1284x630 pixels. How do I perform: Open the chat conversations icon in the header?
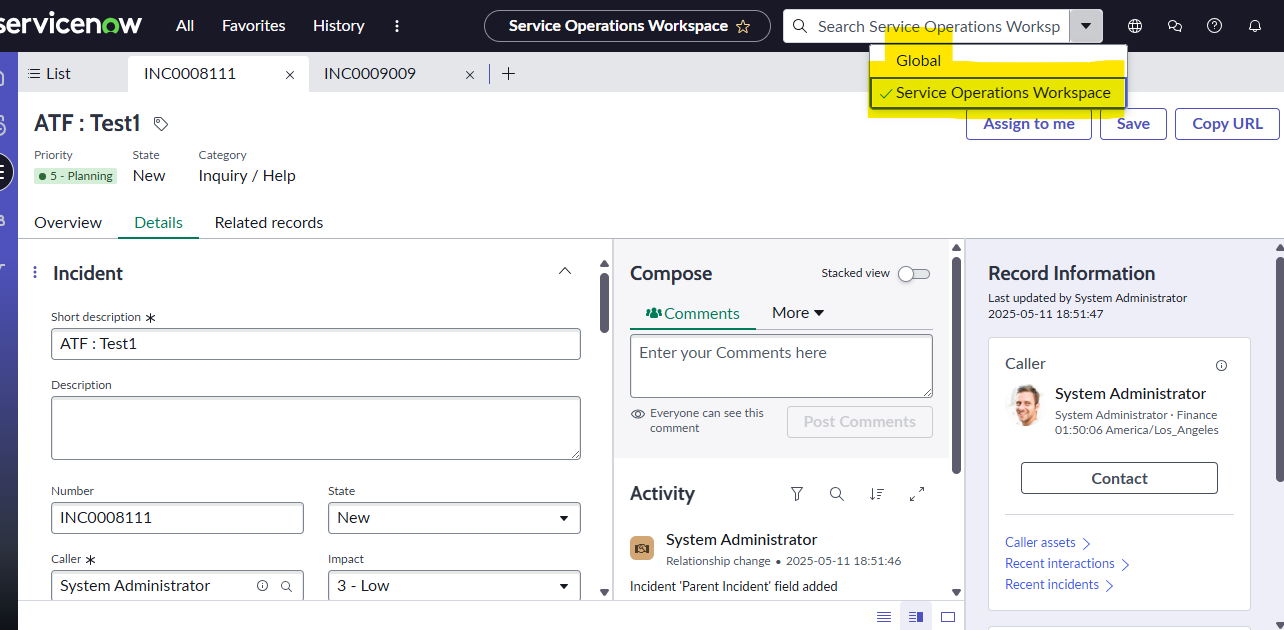(1175, 25)
